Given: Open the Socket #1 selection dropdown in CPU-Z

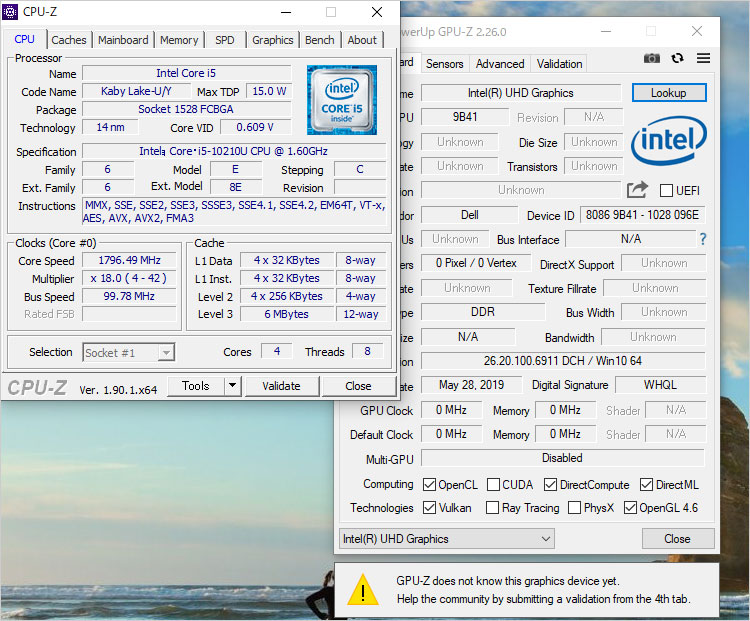Looking at the screenshot, I should coord(129,353).
